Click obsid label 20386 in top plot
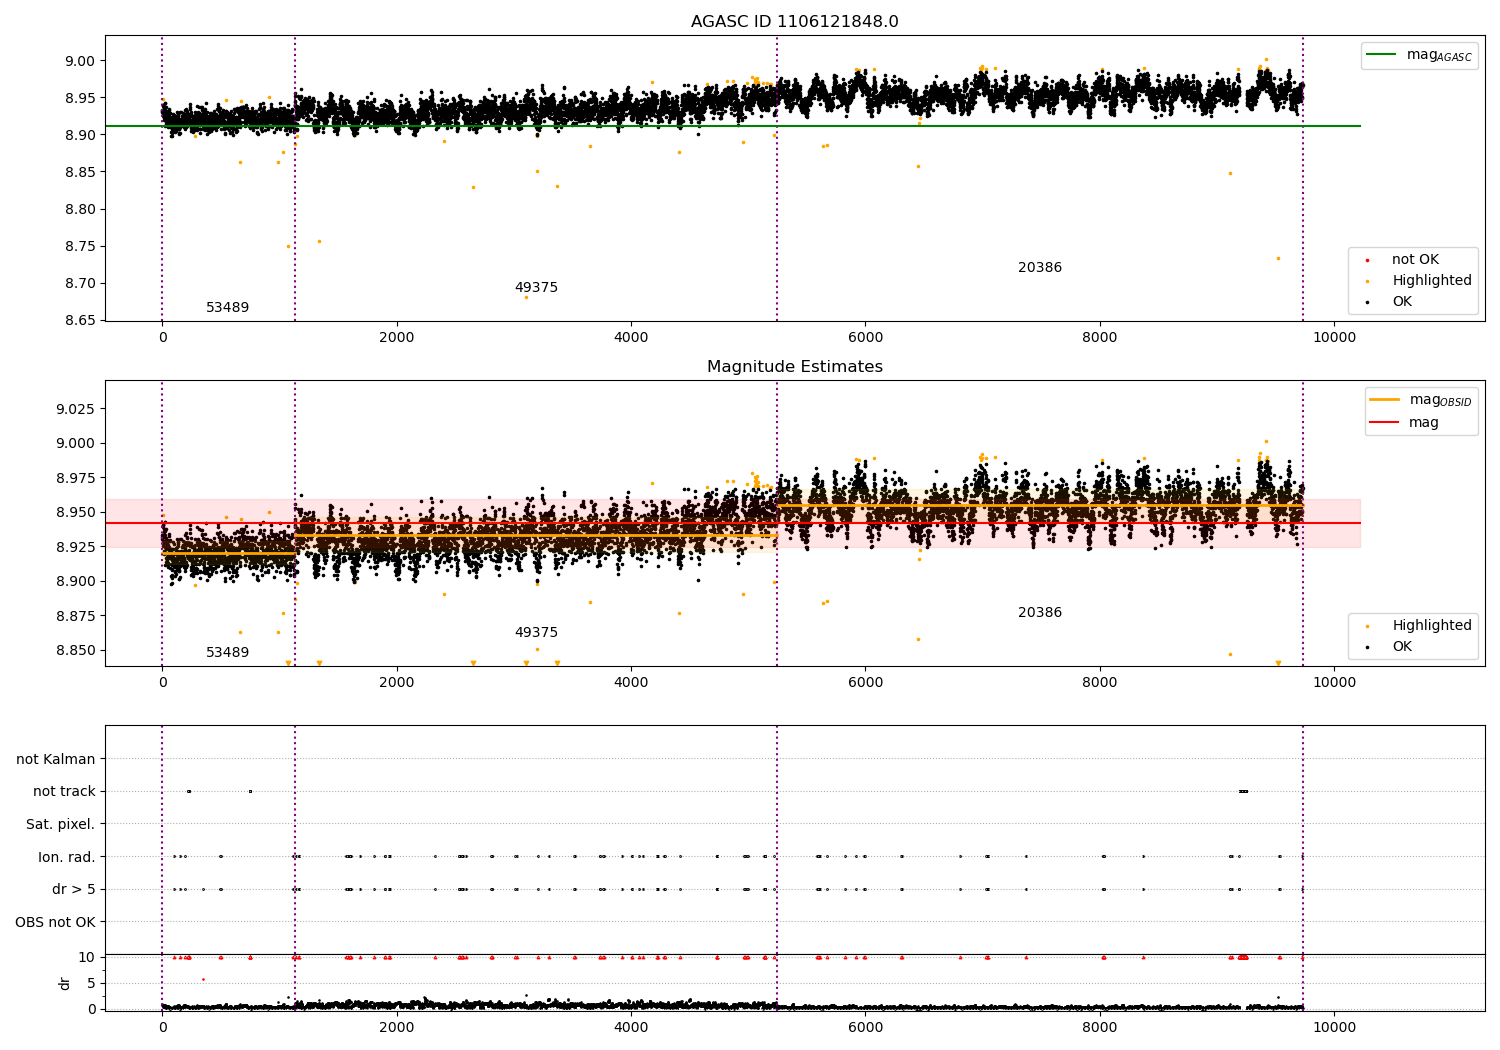 (x=1040, y=268)
